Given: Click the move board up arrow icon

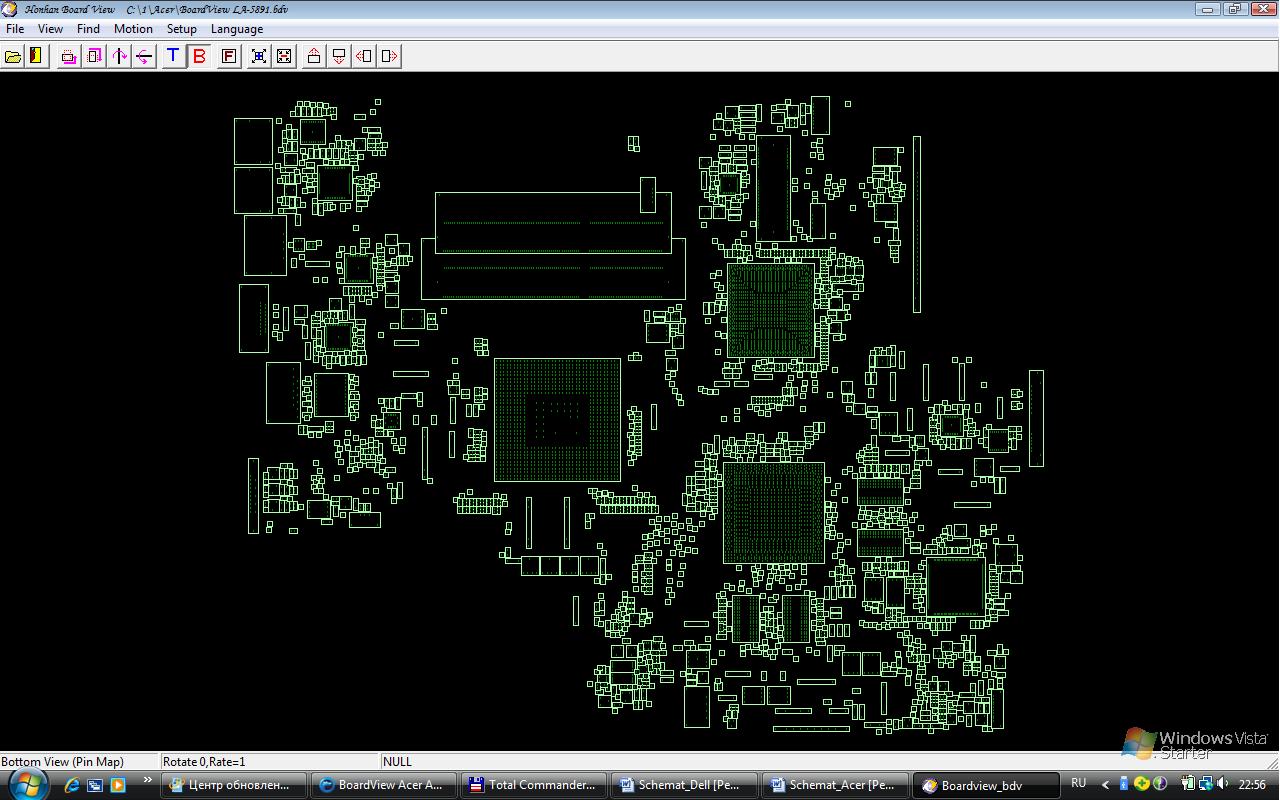Looking at the screenshot, I should coord(314,56).
